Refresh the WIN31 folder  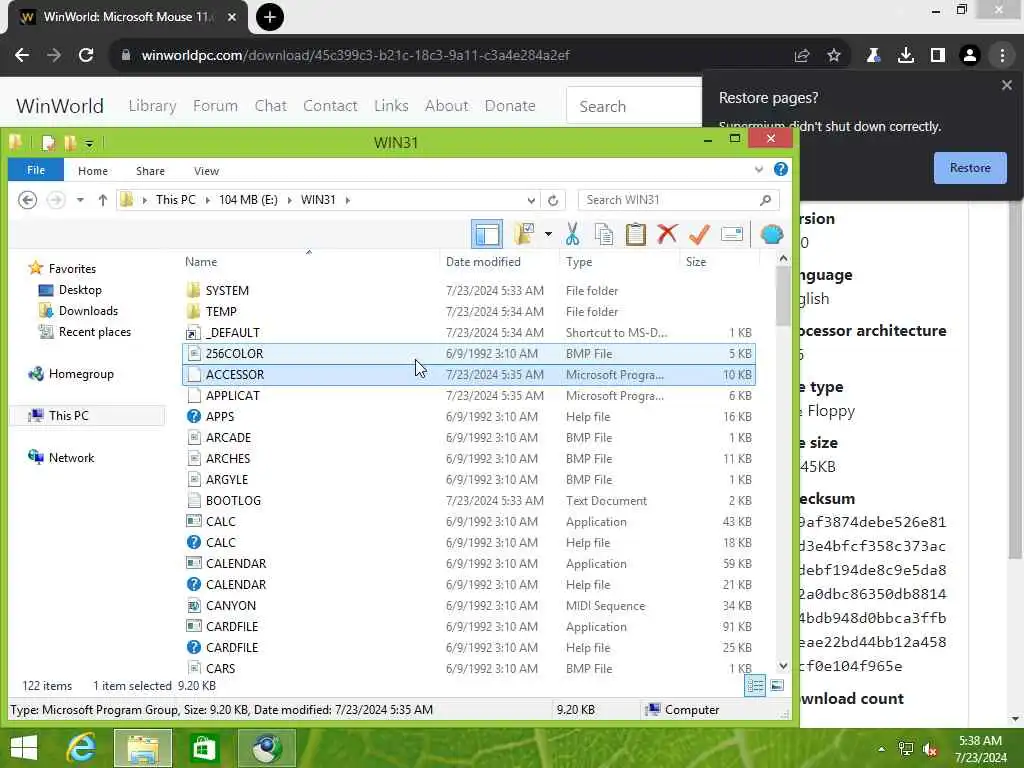[553, 200]
